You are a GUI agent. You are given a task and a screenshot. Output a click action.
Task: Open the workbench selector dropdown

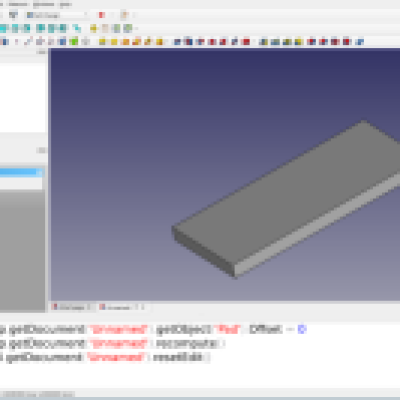coord(57,15)
